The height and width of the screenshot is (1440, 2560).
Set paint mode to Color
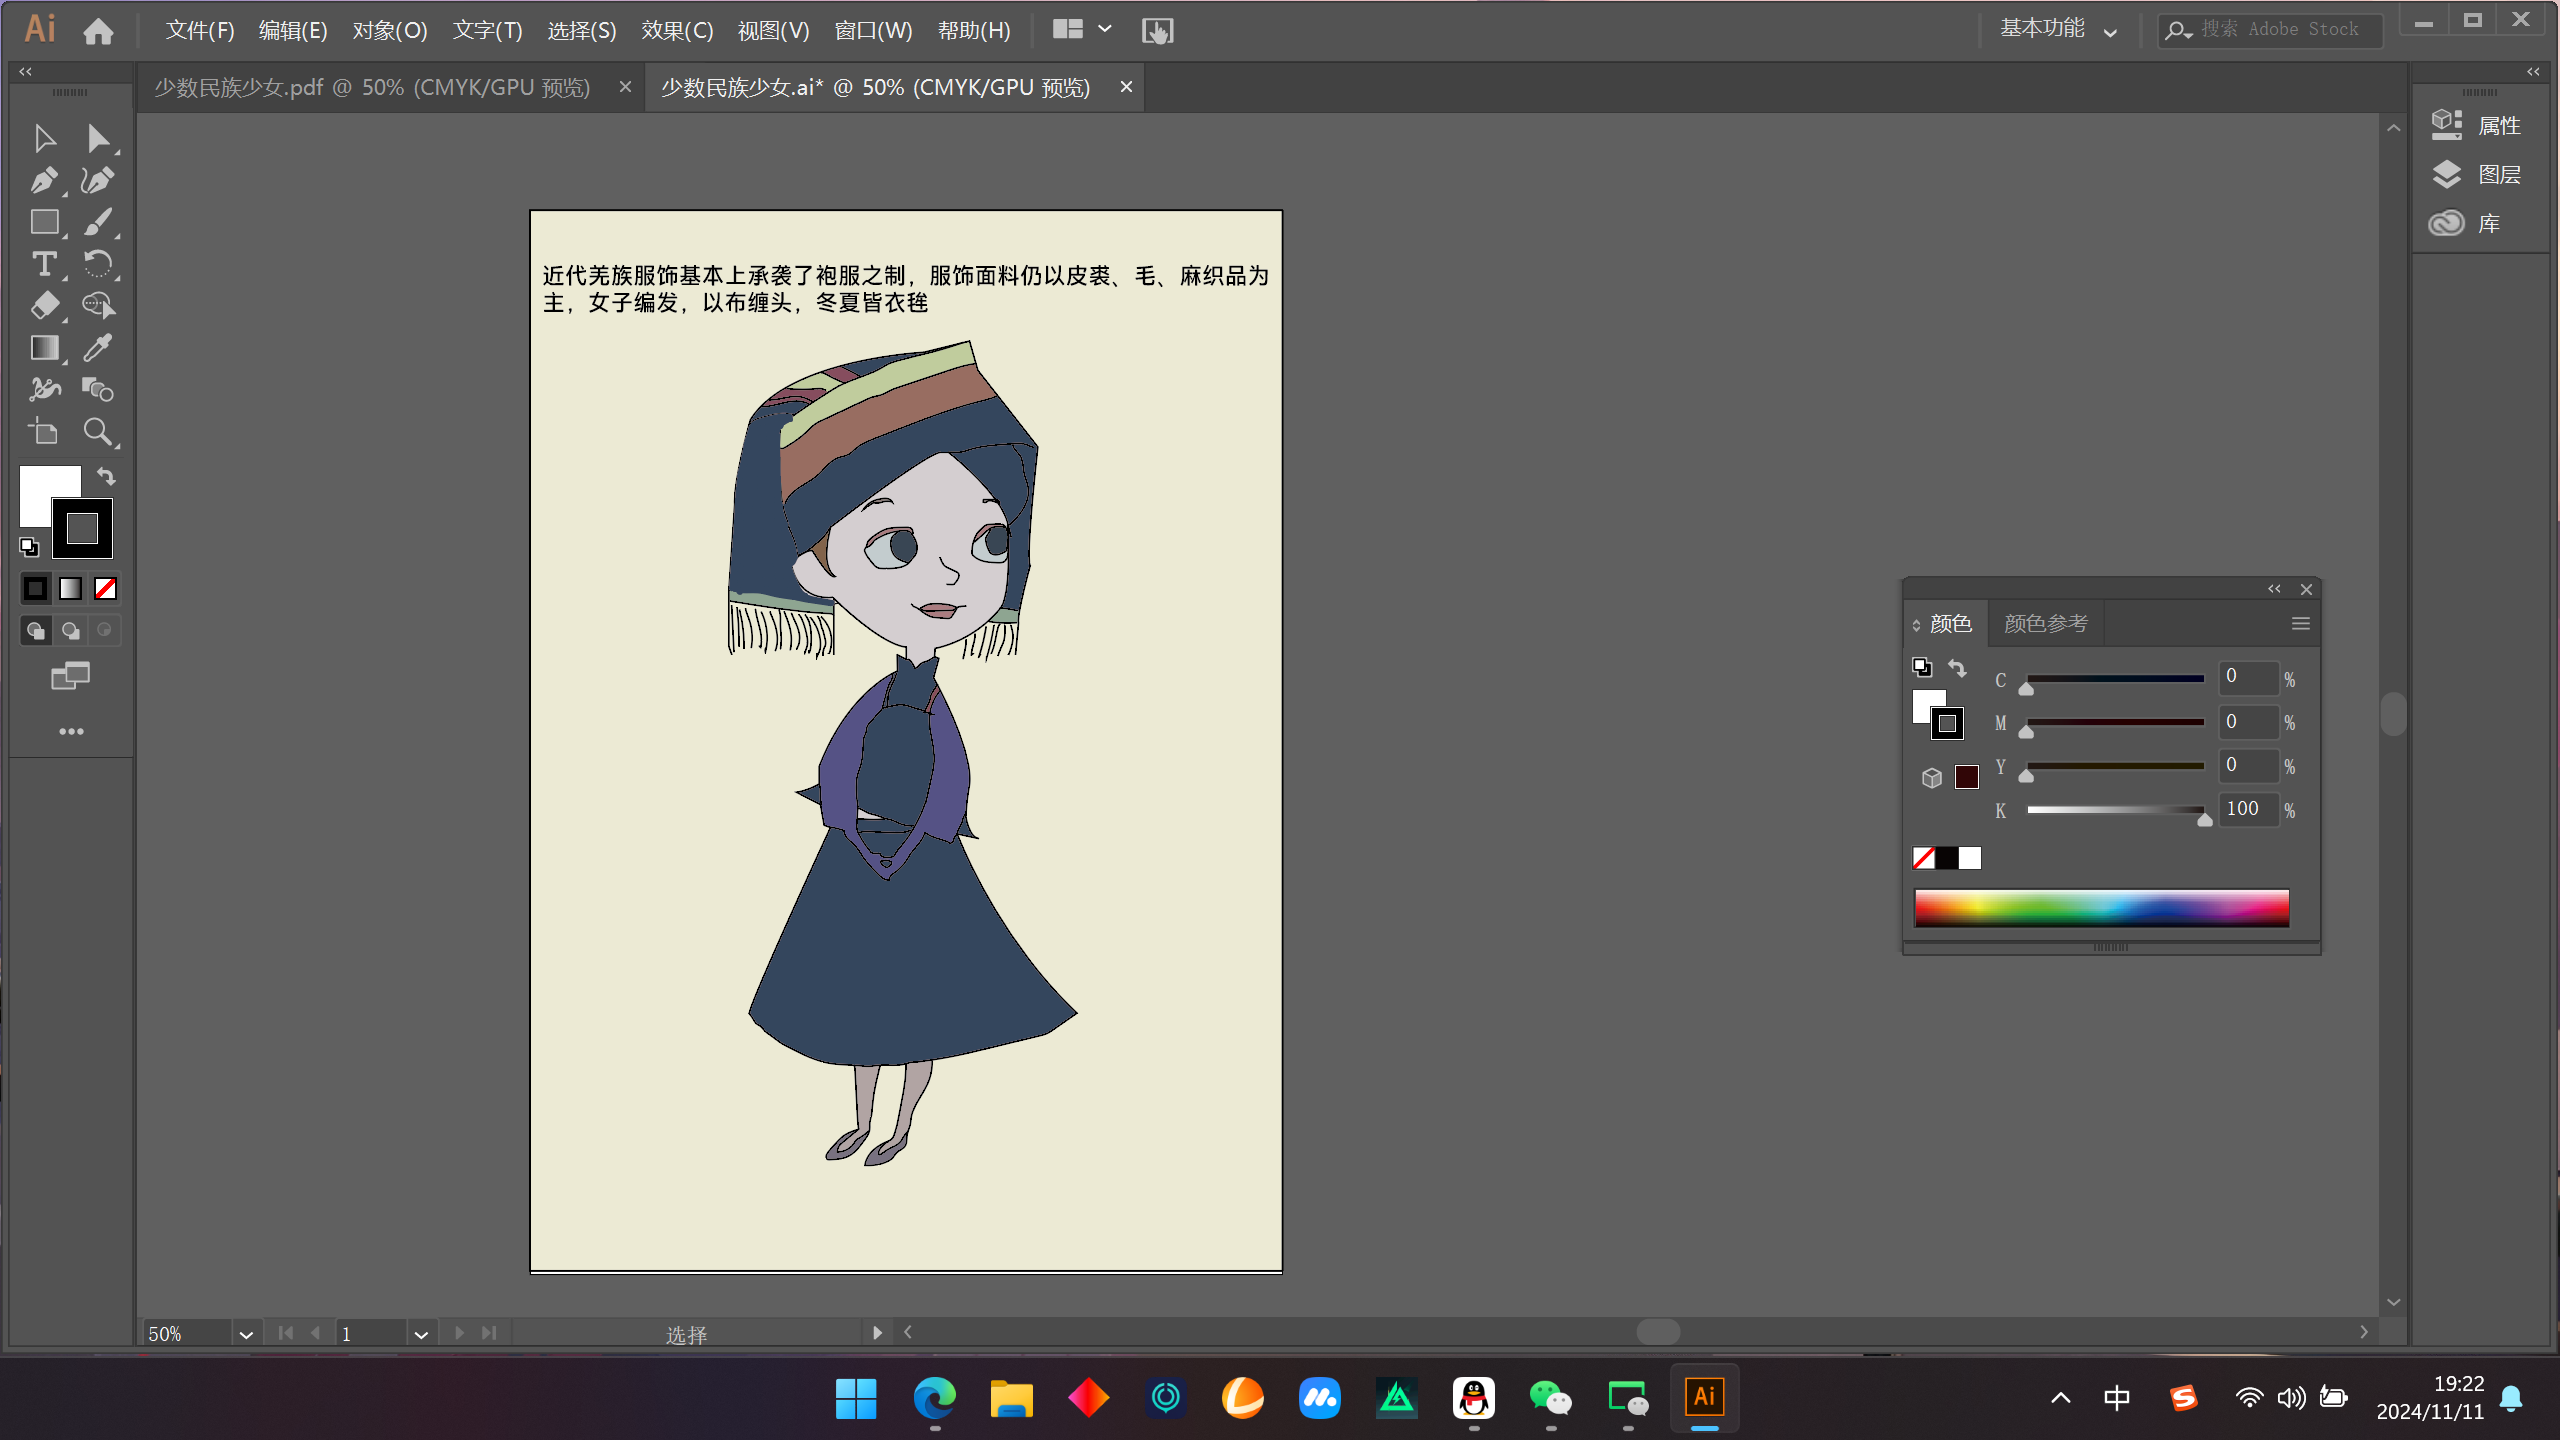click(x=35, y=589)
